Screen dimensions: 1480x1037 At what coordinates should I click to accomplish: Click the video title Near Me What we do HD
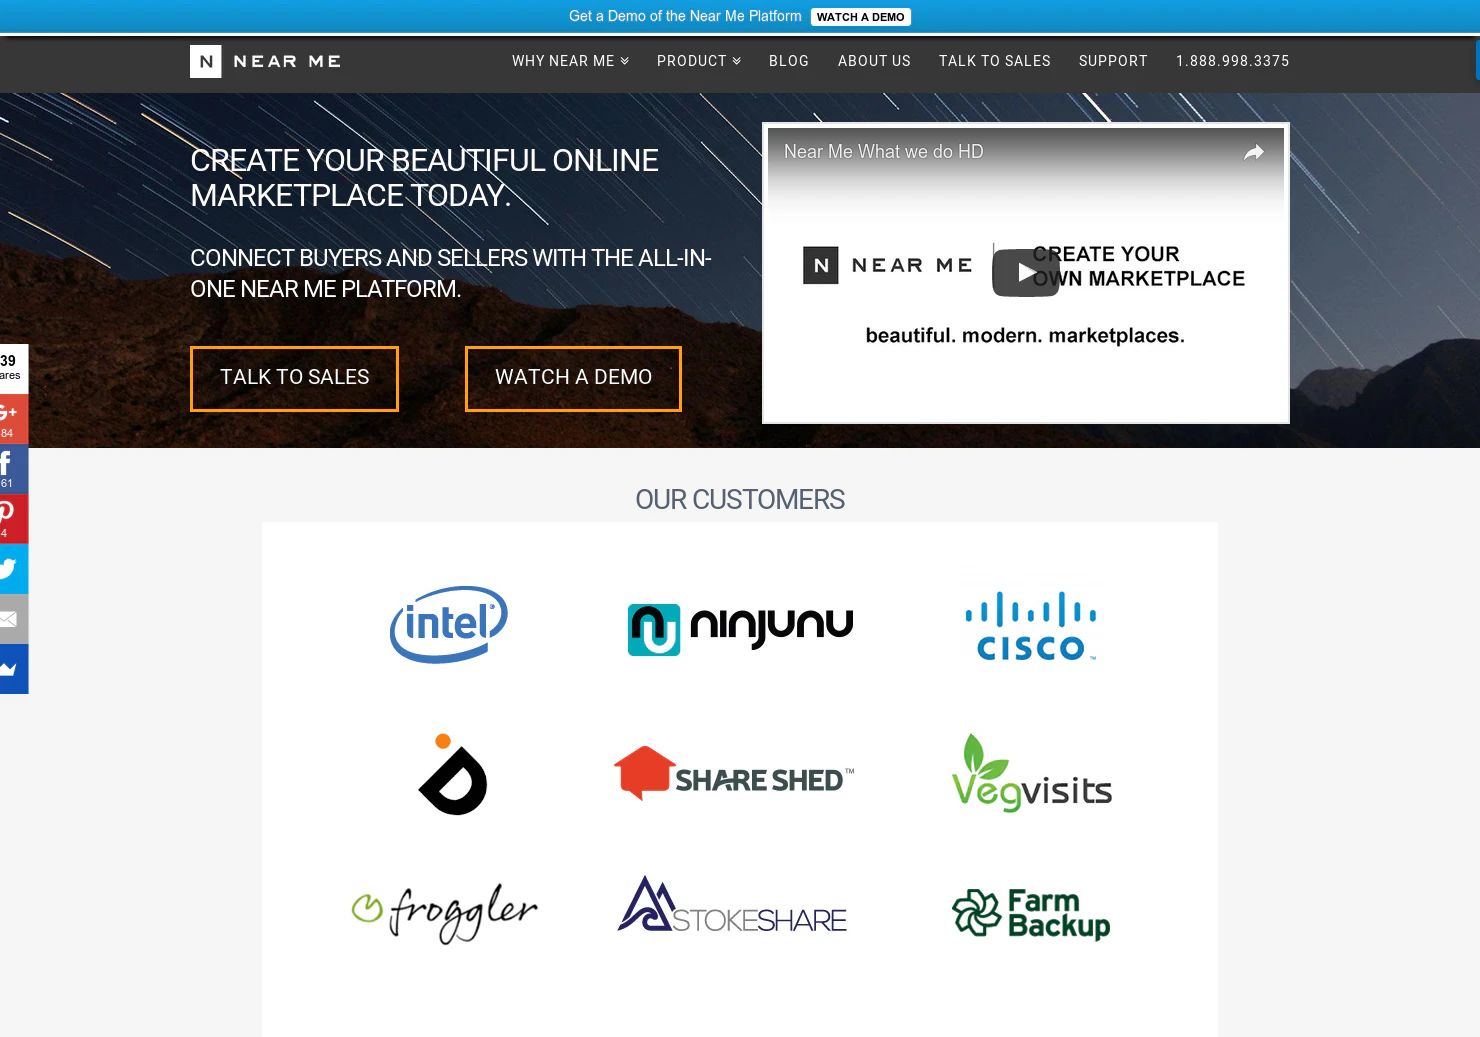point(884,152)
